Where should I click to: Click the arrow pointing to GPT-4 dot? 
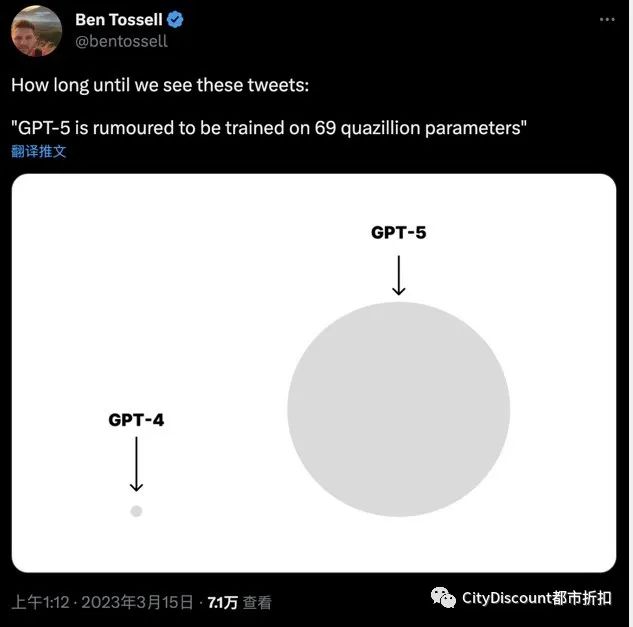(x=136, y=464)
